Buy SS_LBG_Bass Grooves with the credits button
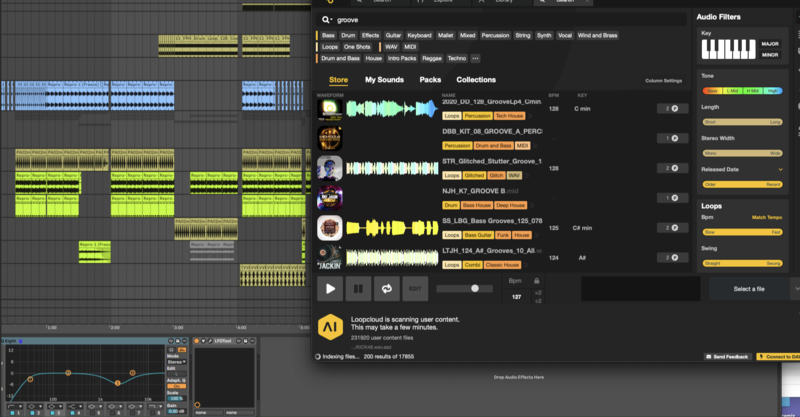 coord(672,228)
